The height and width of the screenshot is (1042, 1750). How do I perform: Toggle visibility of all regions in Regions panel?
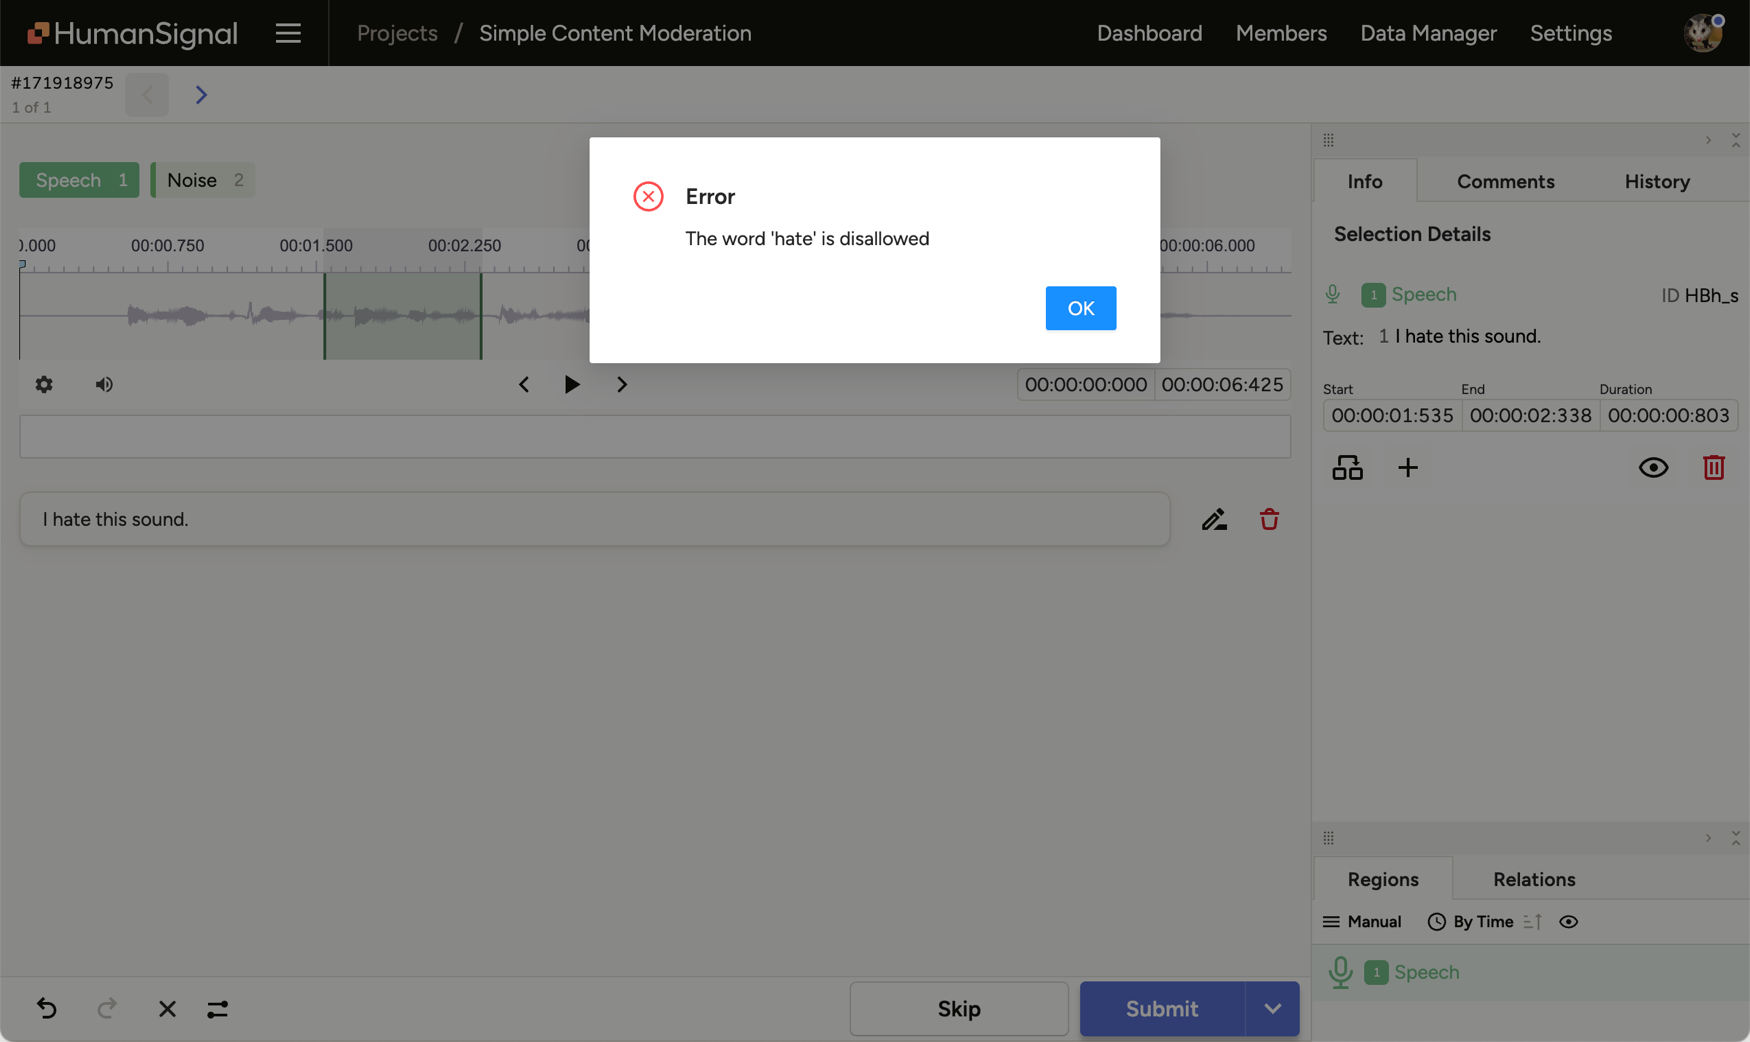(x=1567, y=921)
